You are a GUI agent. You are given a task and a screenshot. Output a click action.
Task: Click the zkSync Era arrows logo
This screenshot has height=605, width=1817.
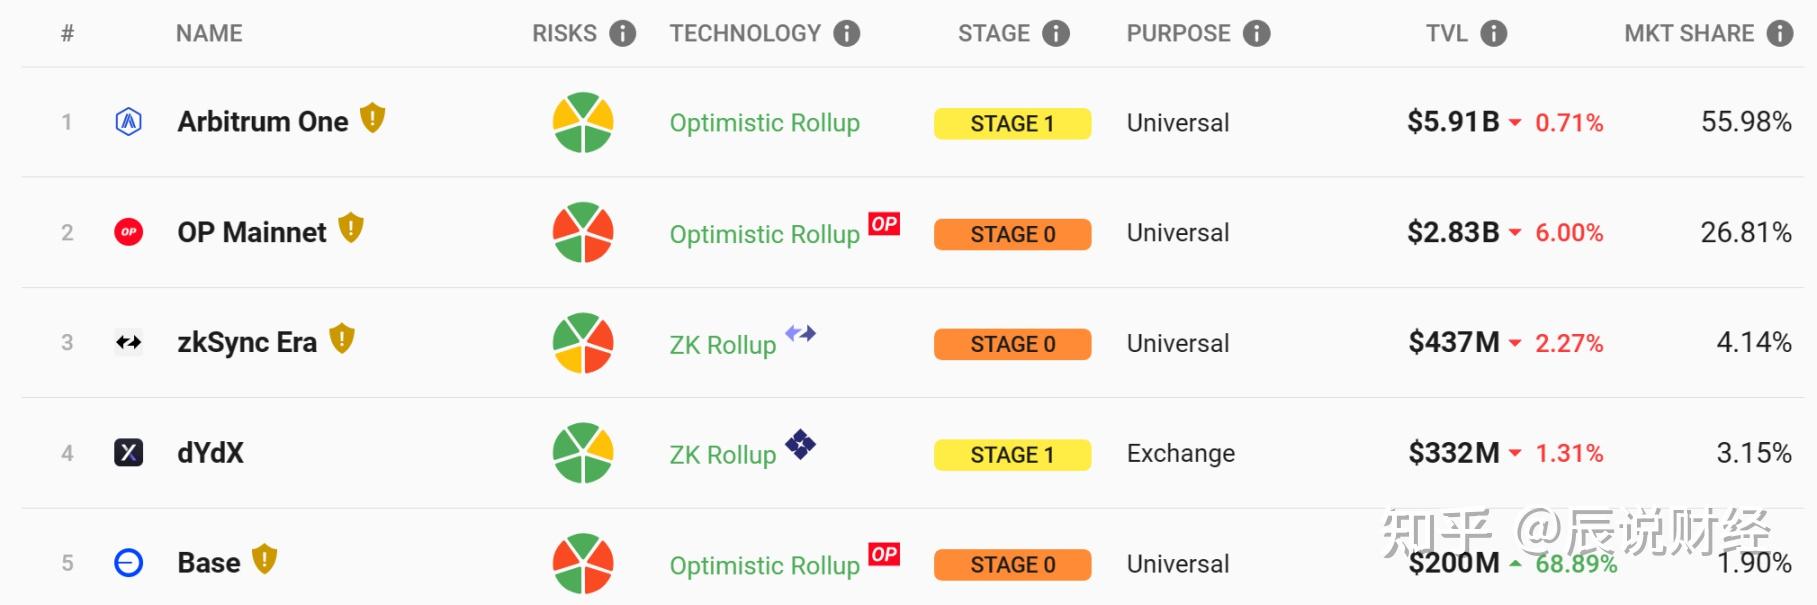coord(129,343)
